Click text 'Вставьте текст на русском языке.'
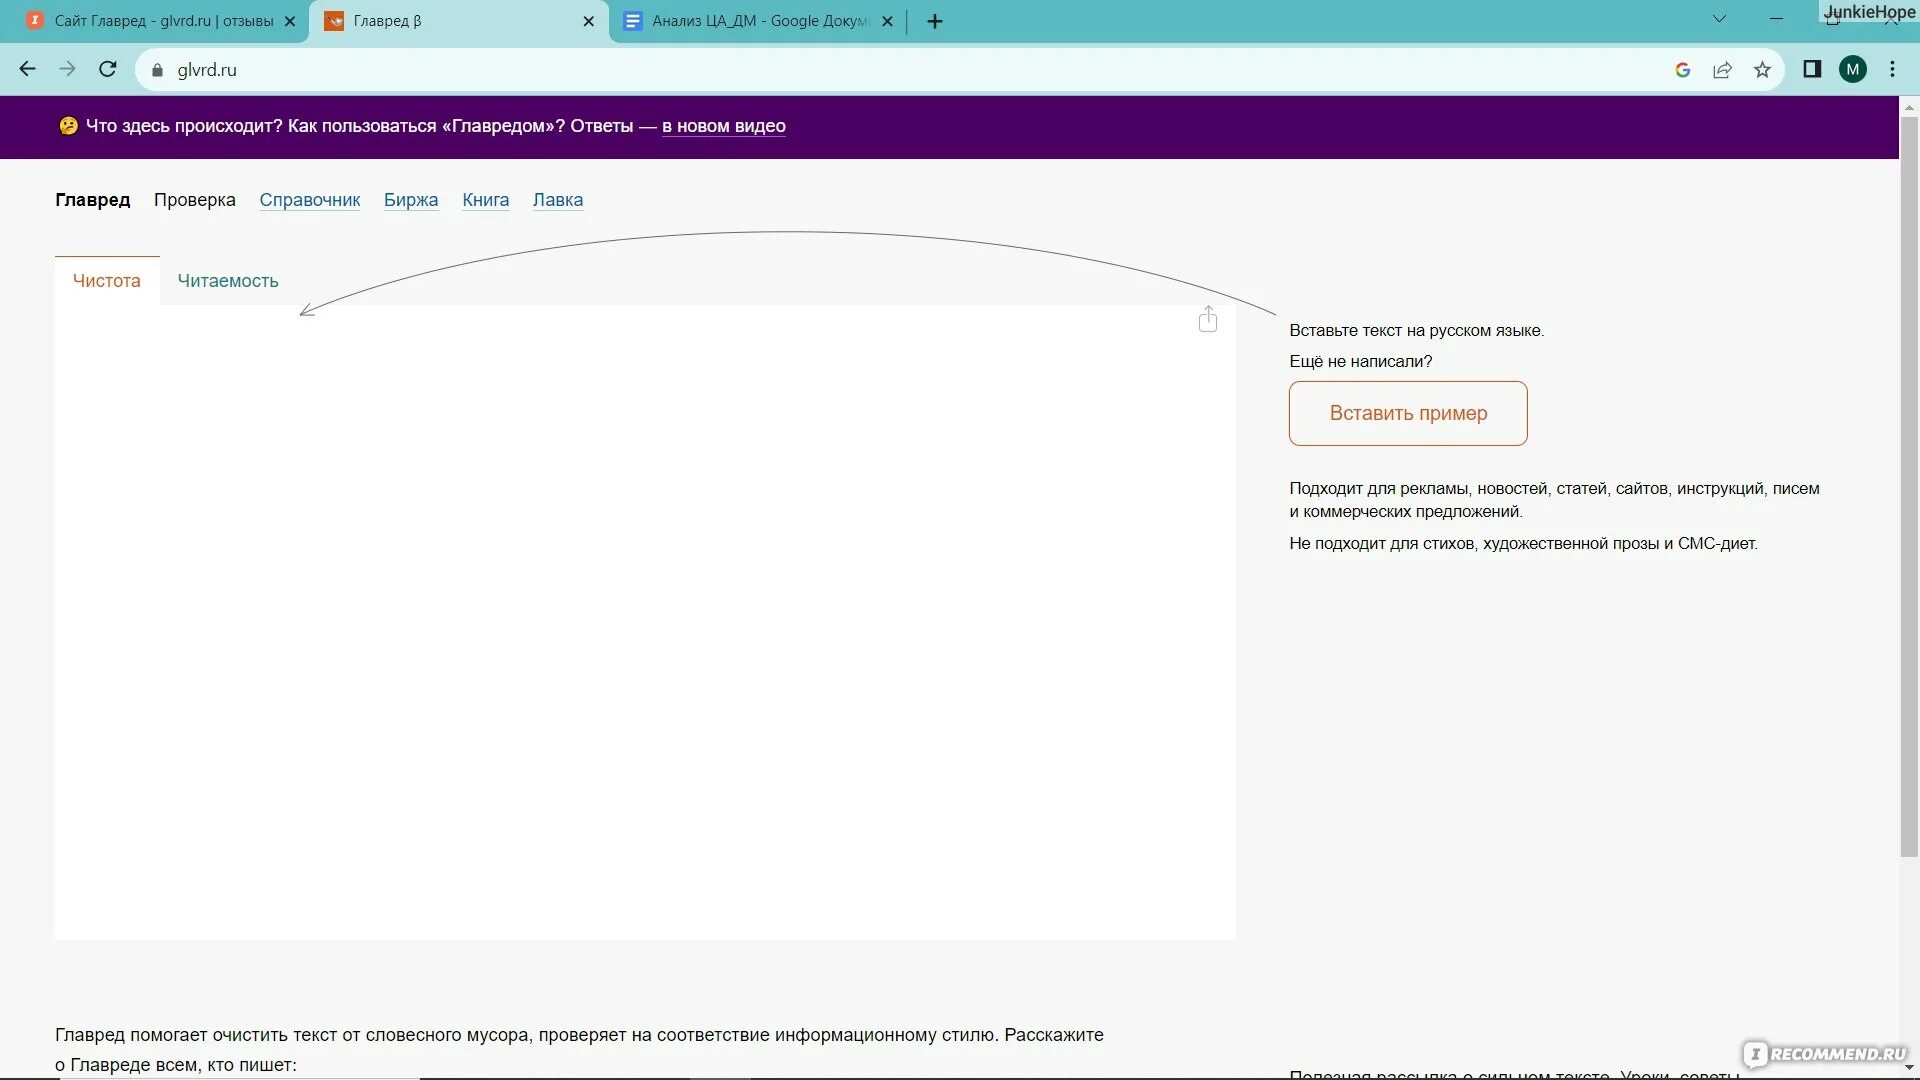This screenshot has height=1080, width=1920. (x=1416, y=330)
